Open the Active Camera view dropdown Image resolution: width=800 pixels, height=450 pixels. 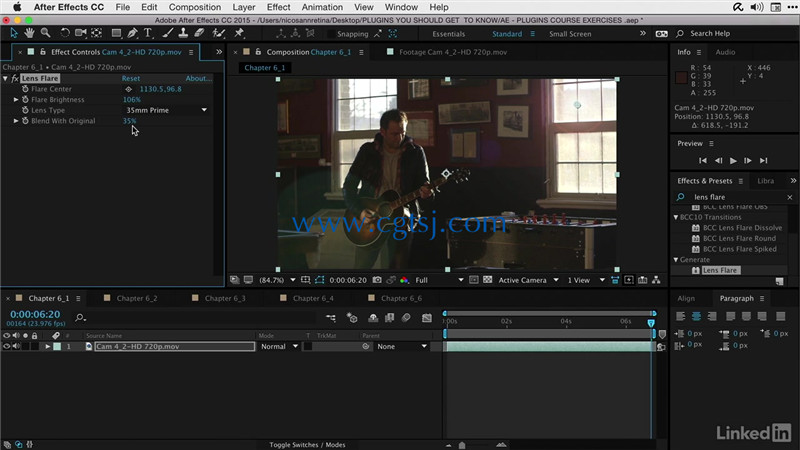528,280
